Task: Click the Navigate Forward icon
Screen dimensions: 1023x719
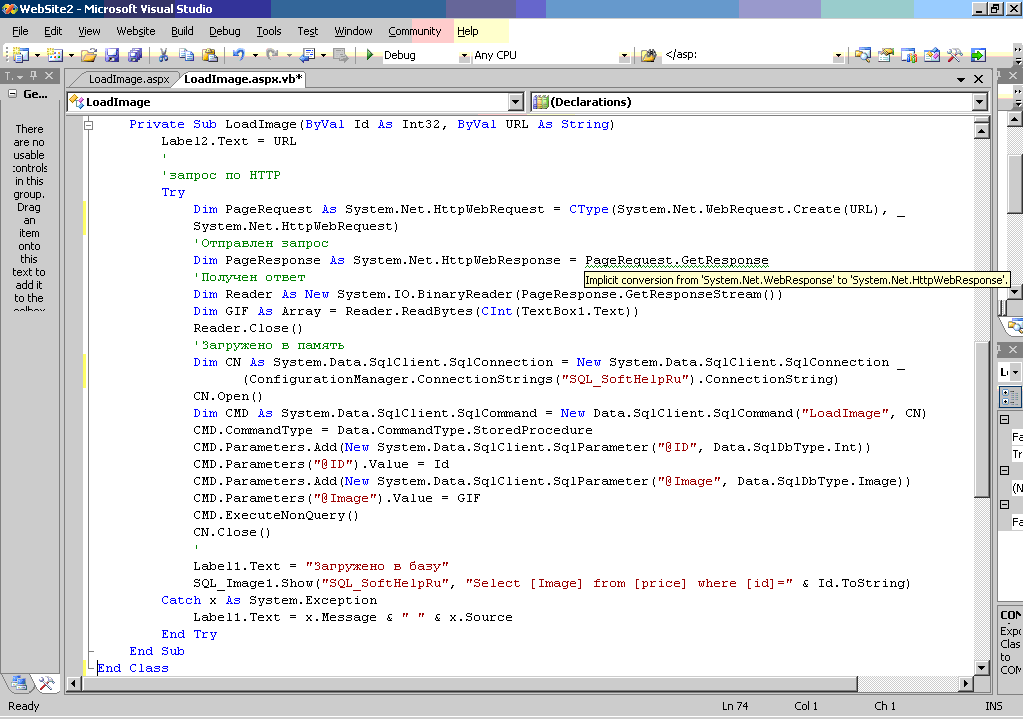Action: [341, 55]
